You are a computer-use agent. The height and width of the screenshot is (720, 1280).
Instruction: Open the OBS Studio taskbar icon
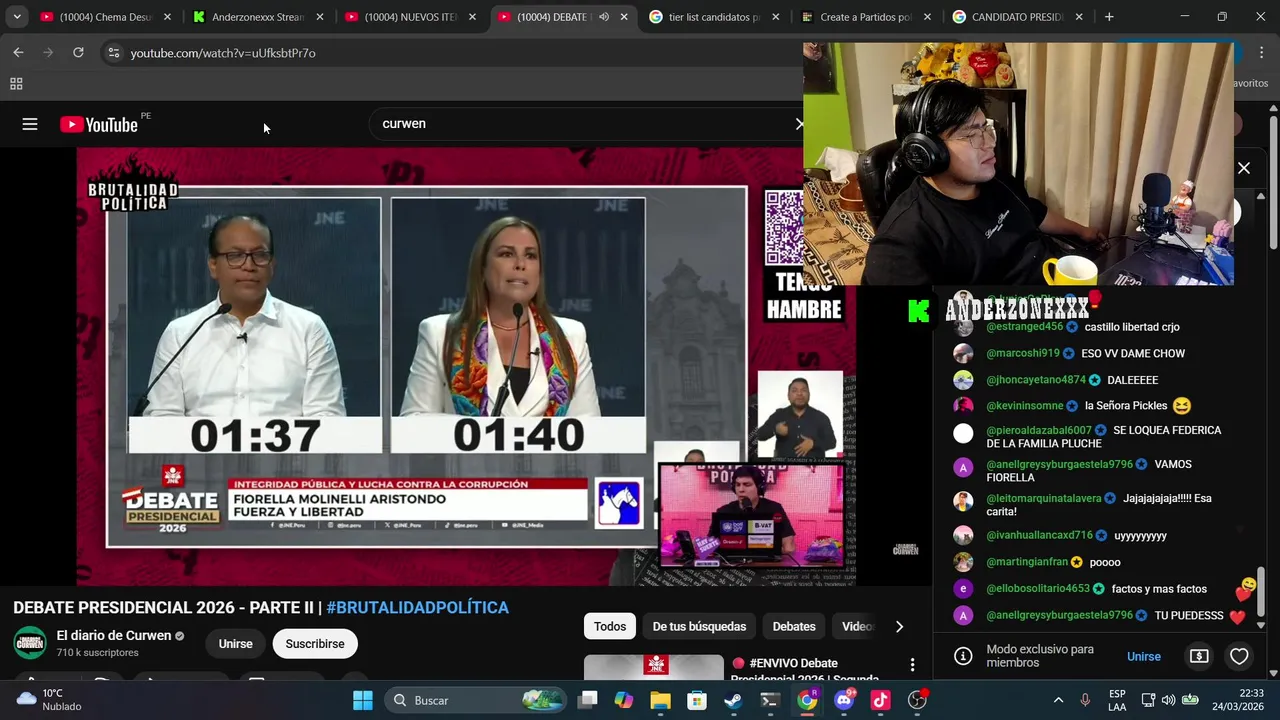click(917, 700)
